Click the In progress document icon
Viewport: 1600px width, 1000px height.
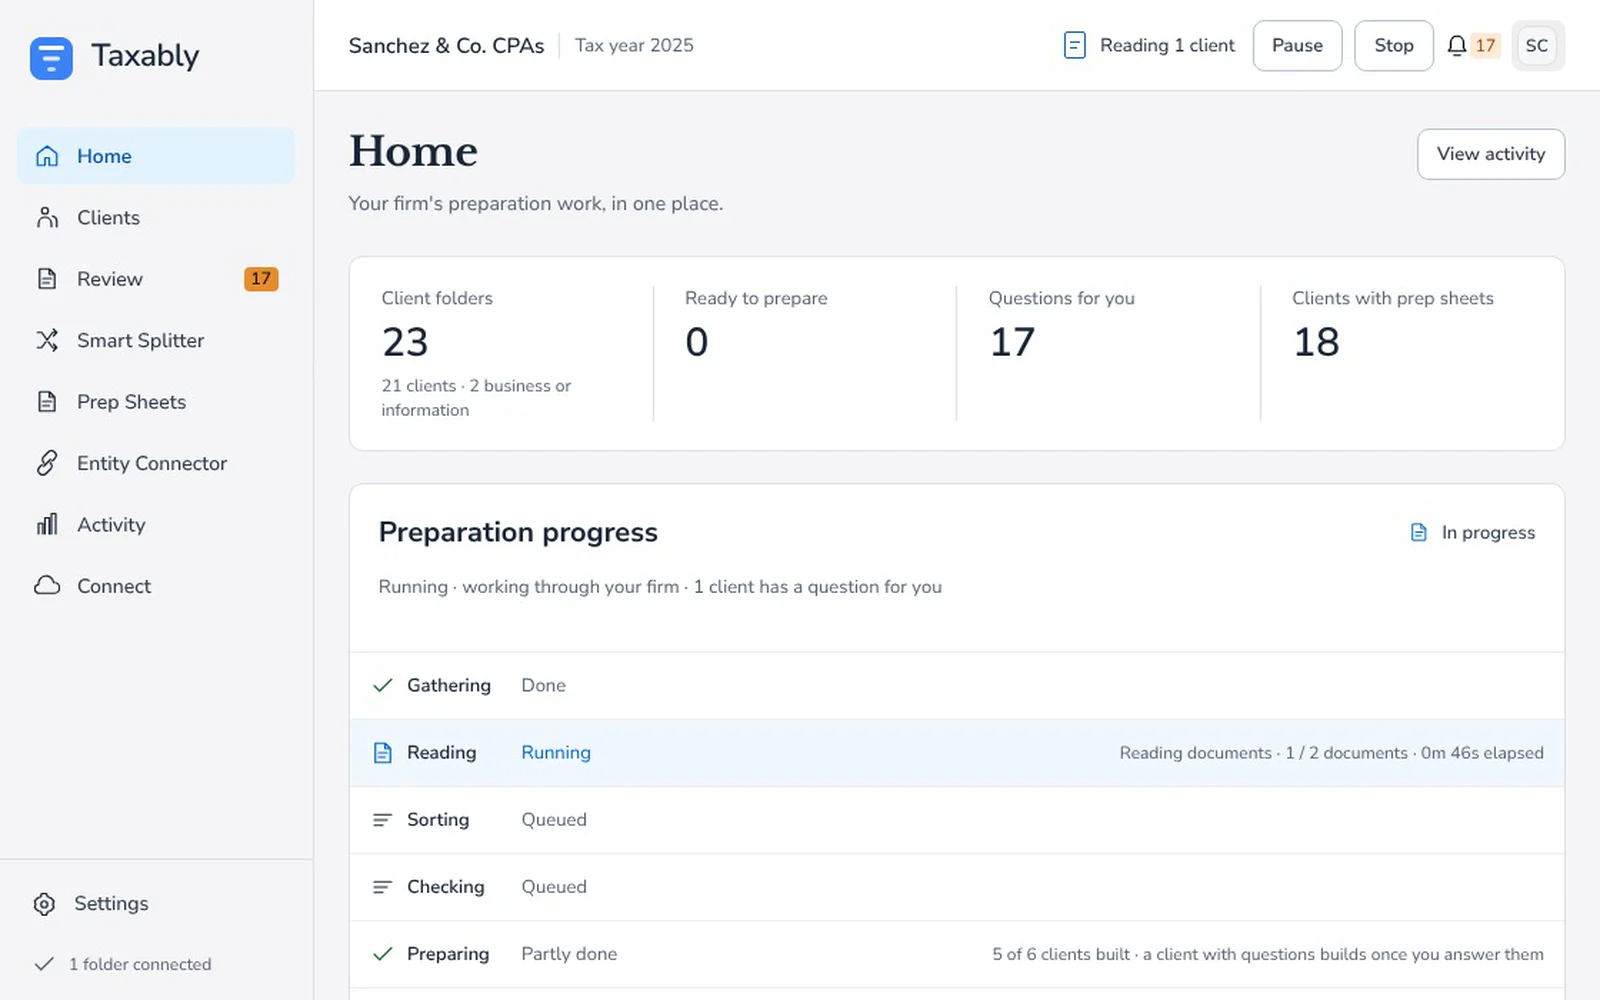click(1419, 533)
